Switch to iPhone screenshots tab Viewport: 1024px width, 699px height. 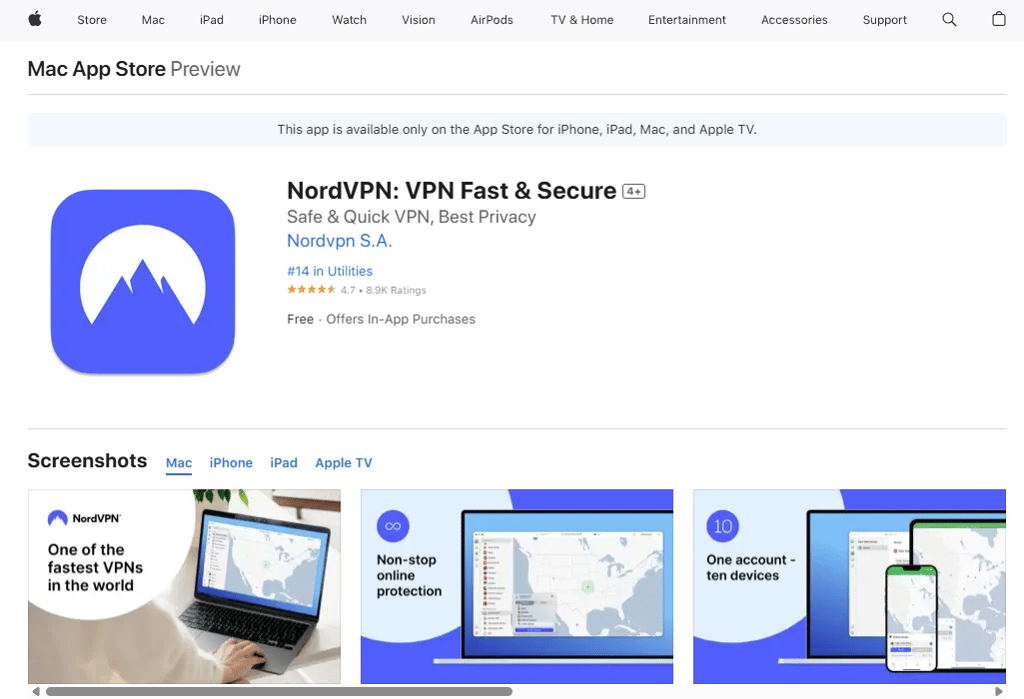[231, 463]
